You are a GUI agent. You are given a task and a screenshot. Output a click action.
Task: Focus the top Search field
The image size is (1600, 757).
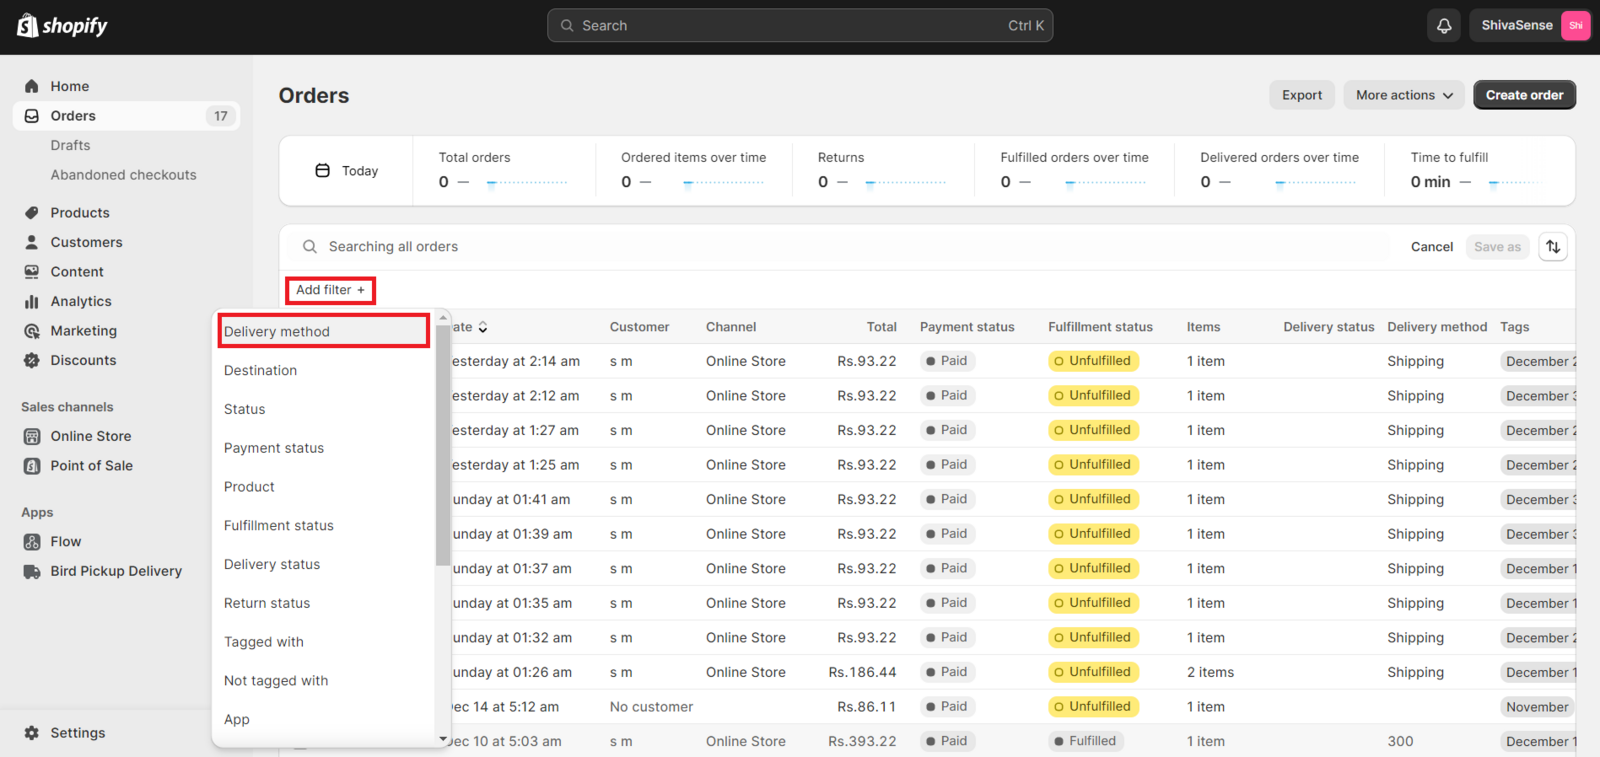tap(800, 26)
